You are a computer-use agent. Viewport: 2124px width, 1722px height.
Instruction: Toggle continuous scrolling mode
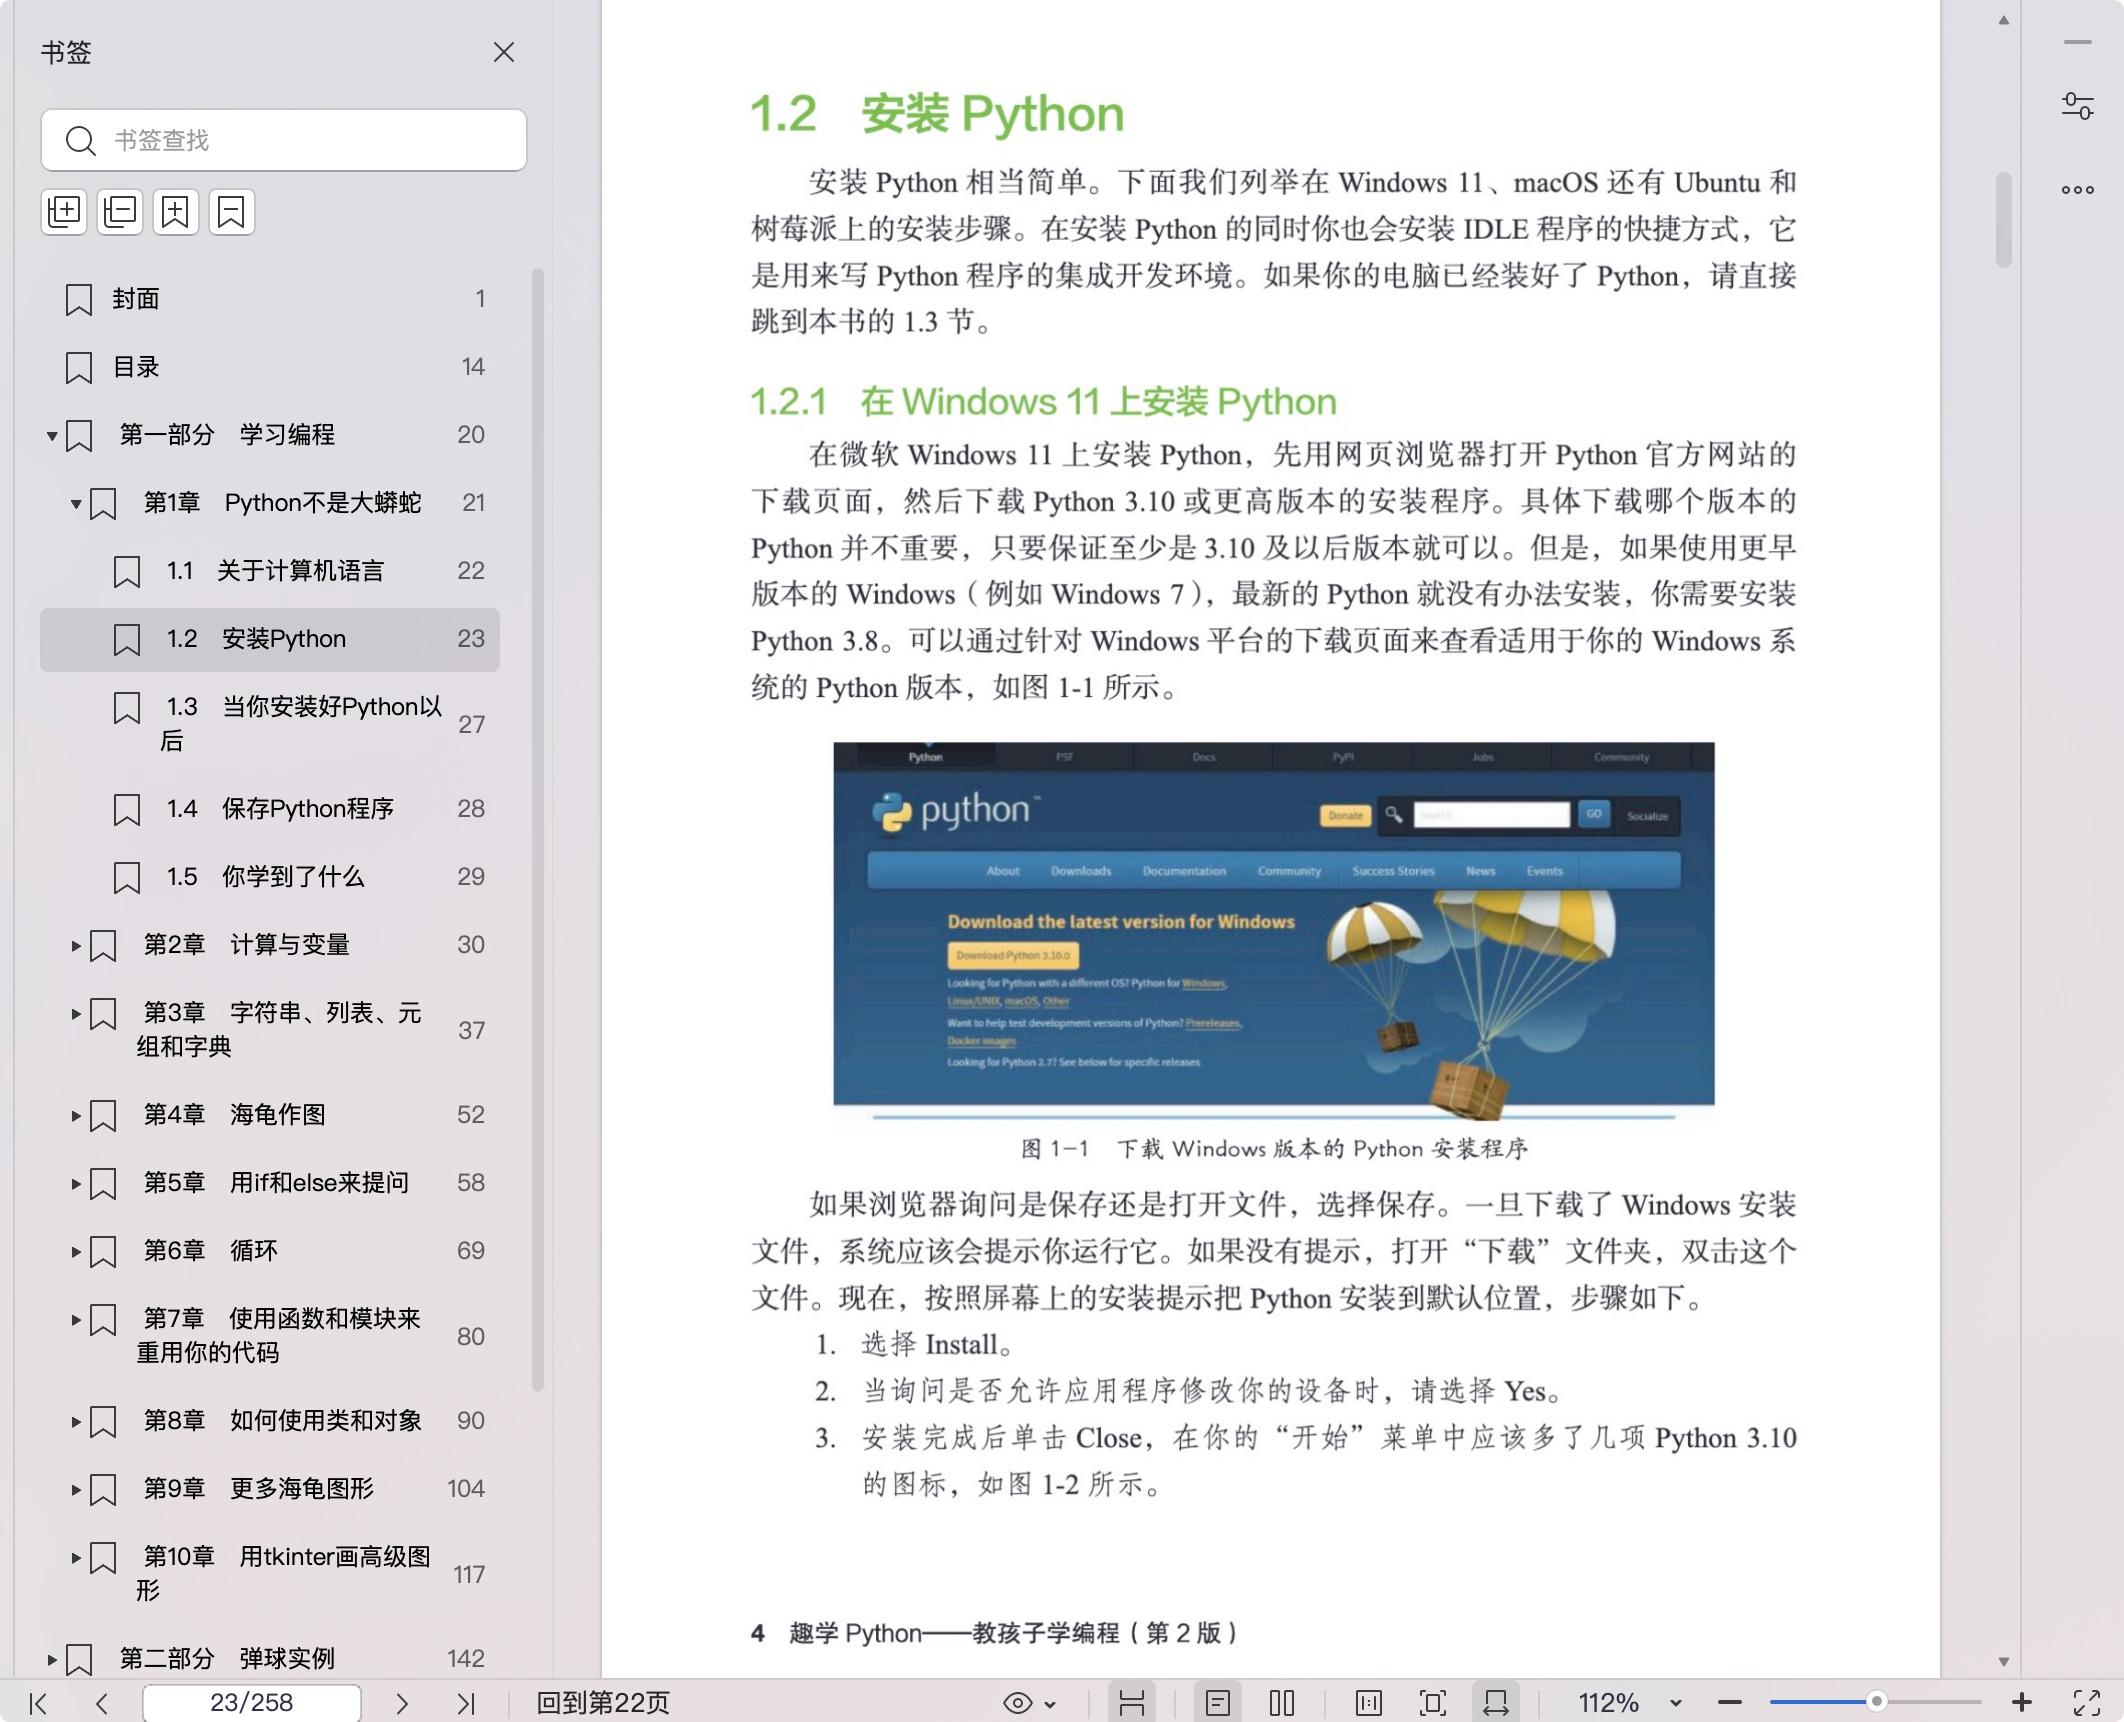click(1132, 1703)
